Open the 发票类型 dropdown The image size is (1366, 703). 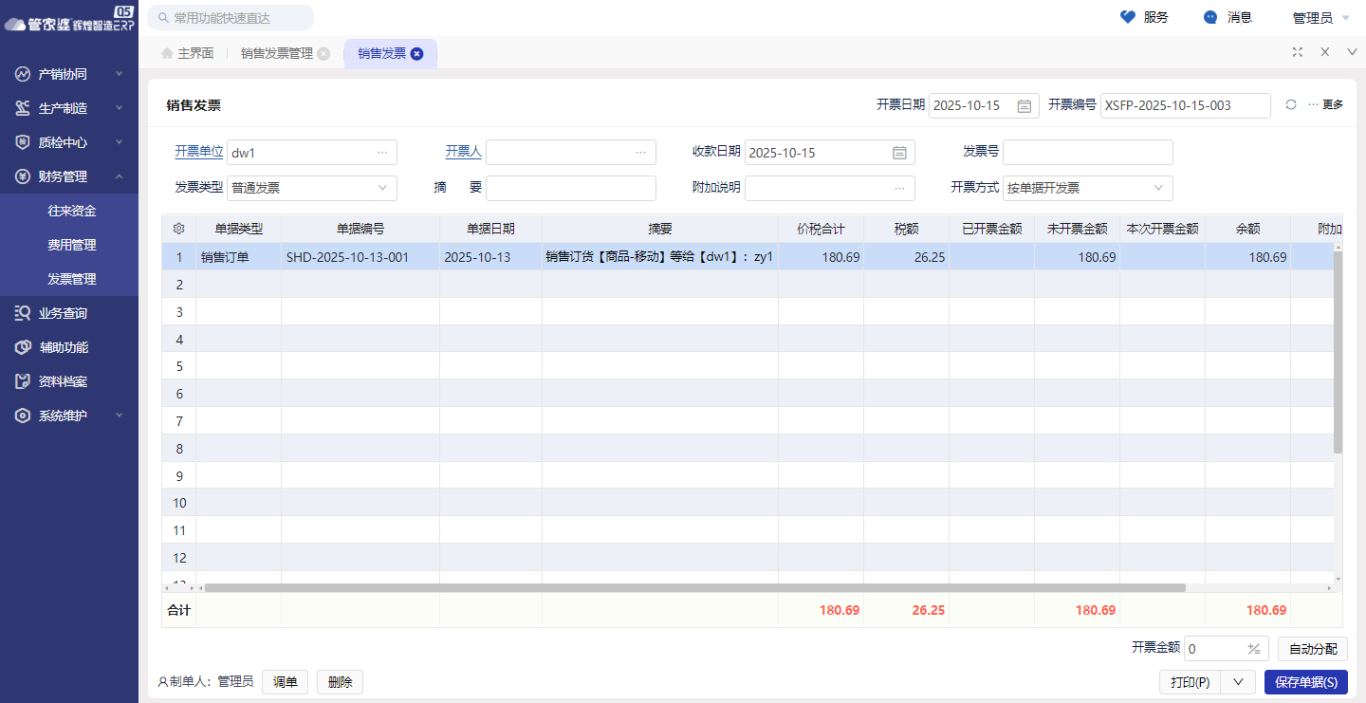coord(383,188)
